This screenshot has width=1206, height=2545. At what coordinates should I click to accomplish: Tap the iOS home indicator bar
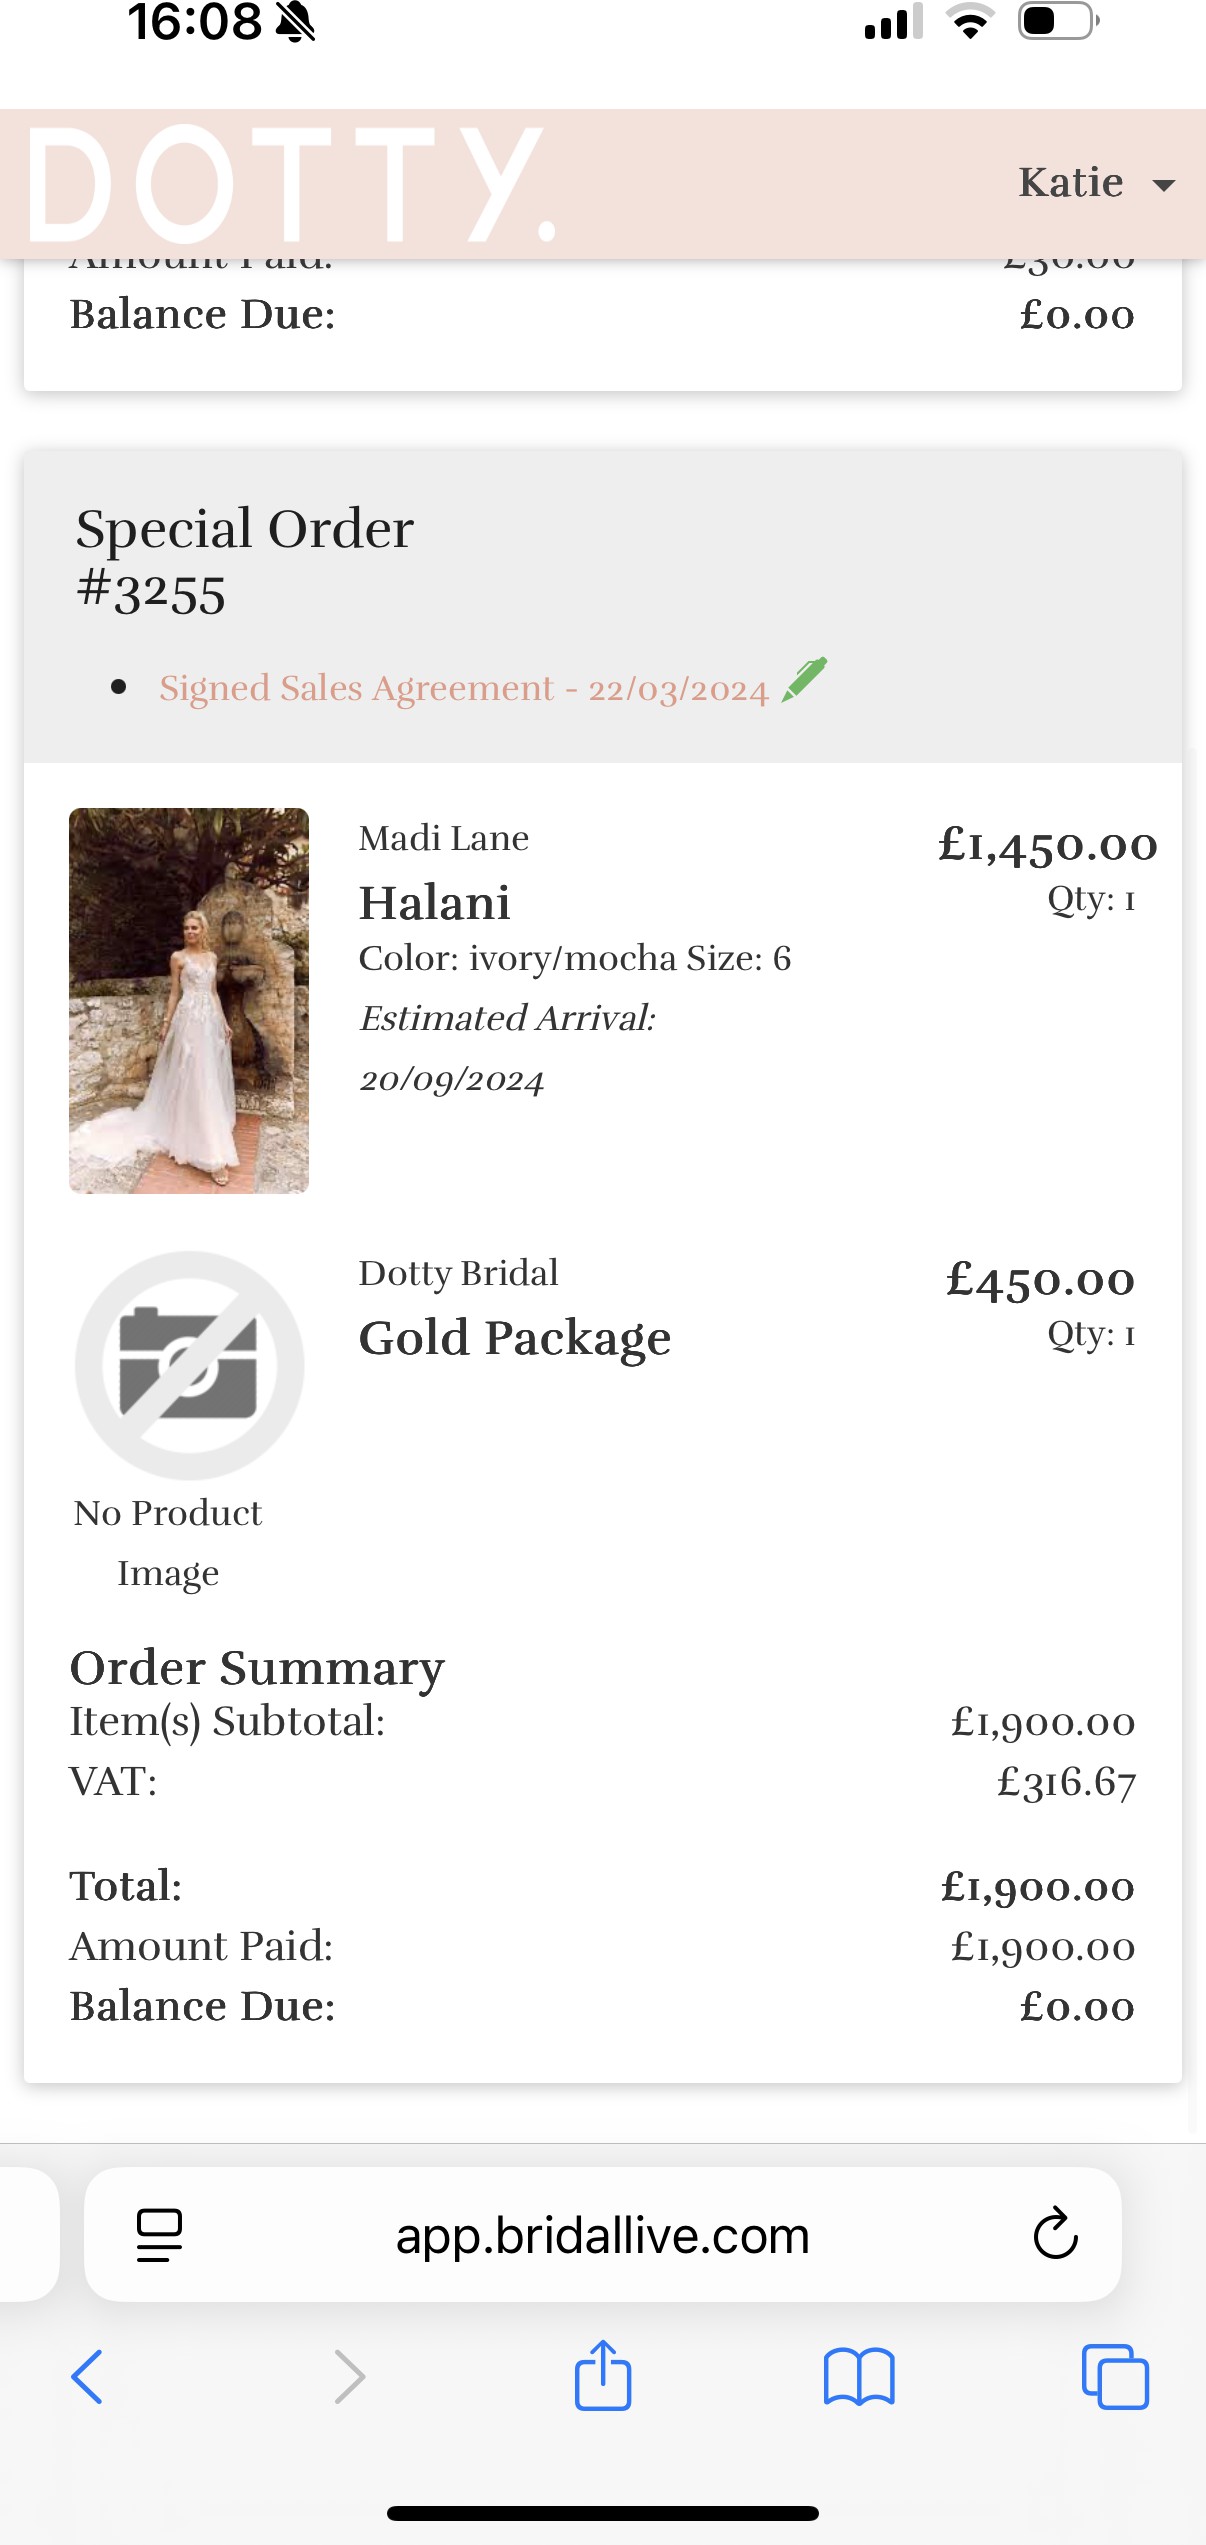point(603,2513)
